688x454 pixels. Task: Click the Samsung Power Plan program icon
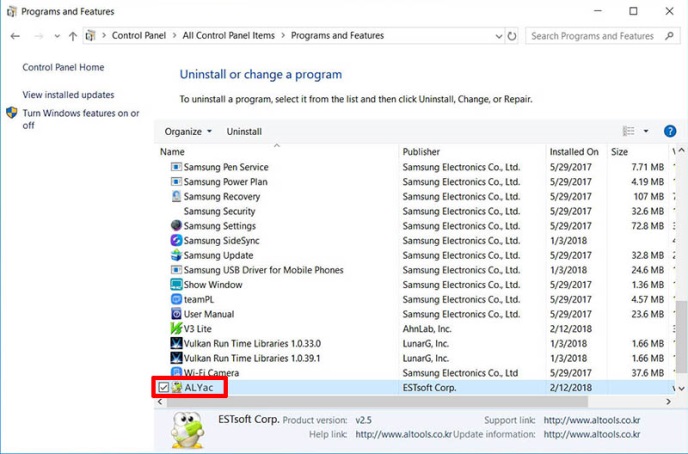[x=176, y=182]
